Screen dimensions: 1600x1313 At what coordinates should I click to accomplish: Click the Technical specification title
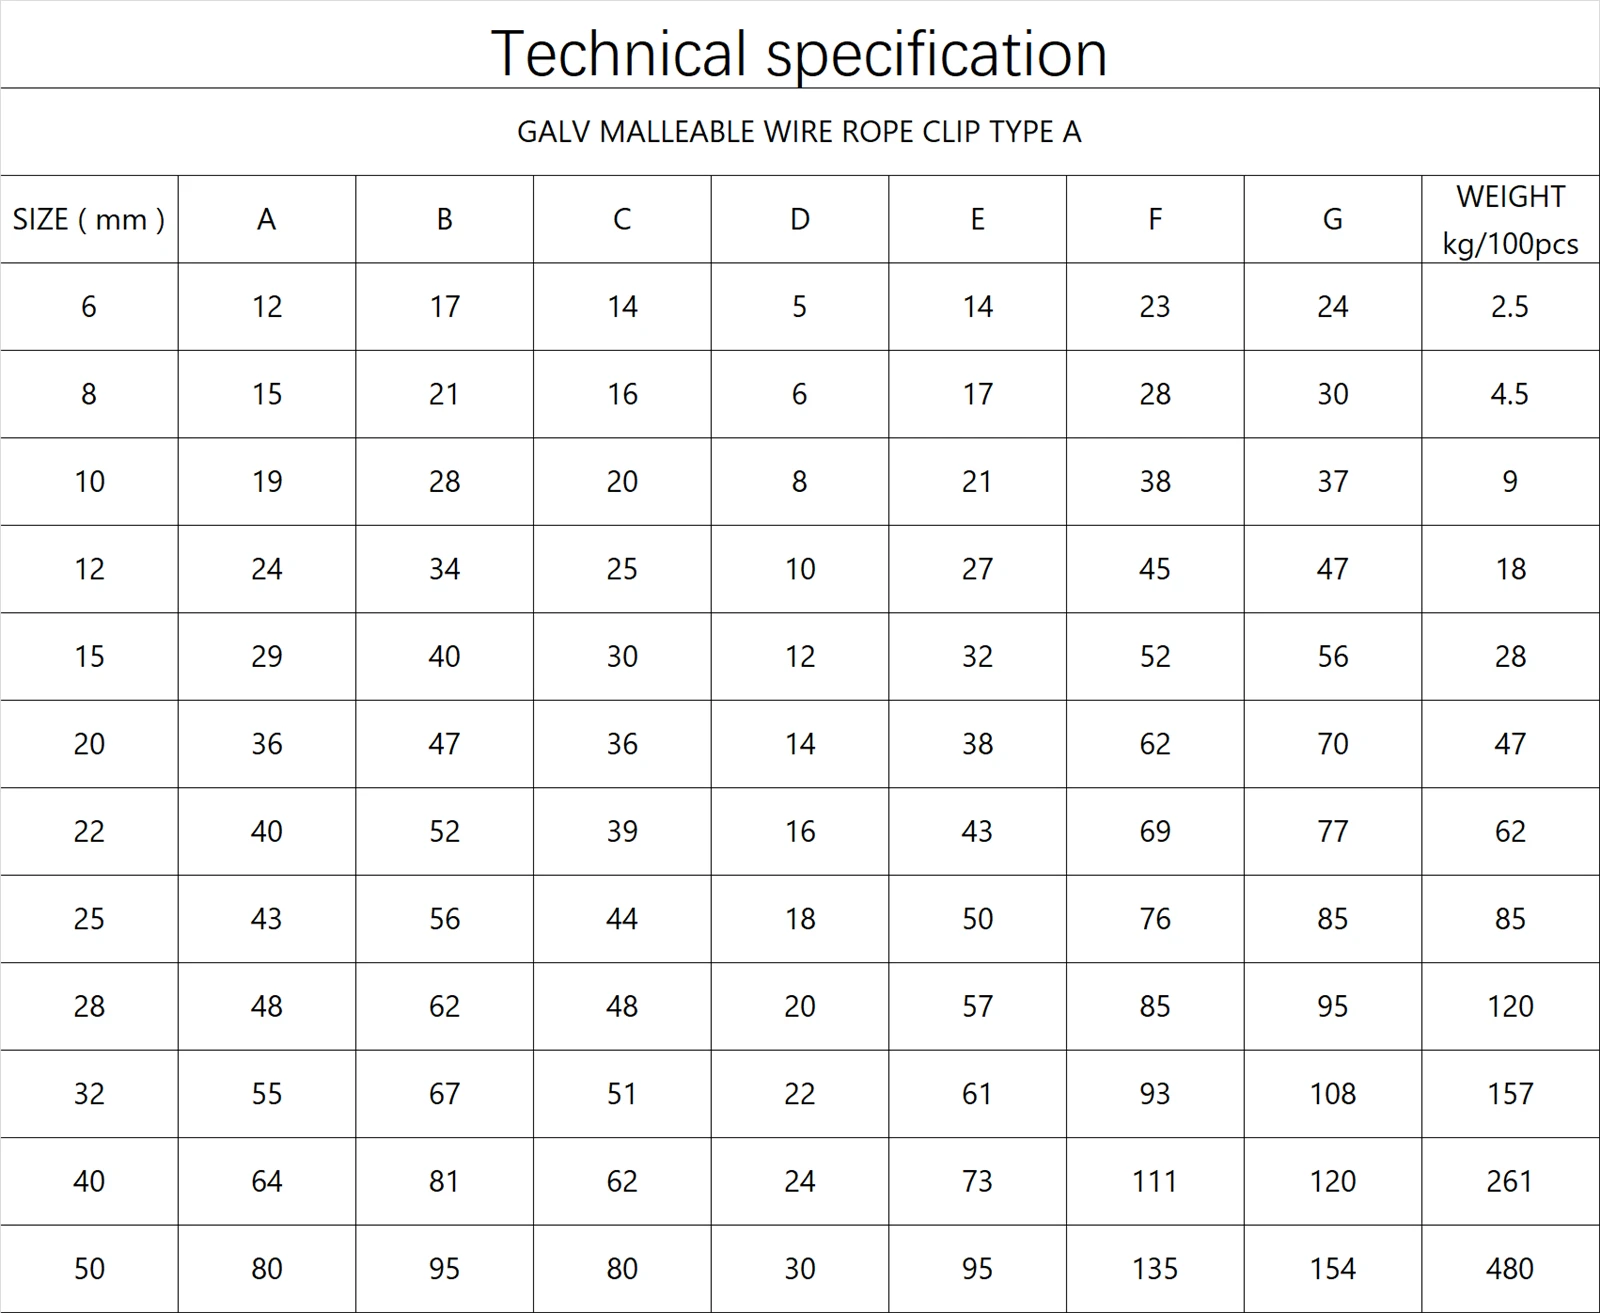799,53
